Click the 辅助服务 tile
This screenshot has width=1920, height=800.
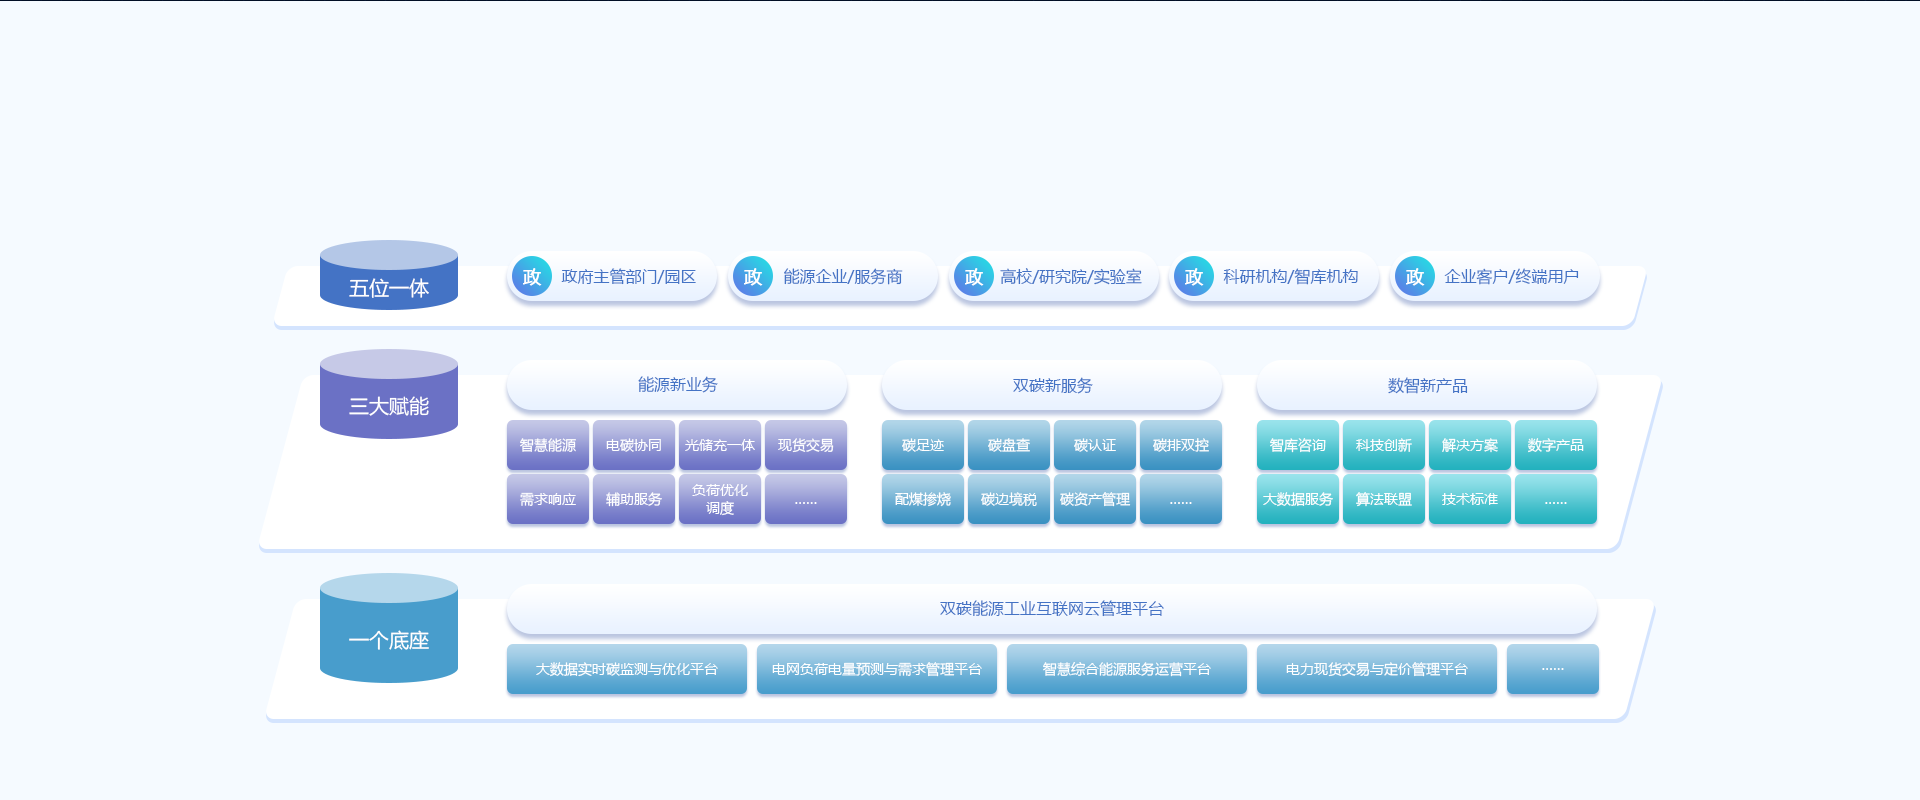[634, 499]
